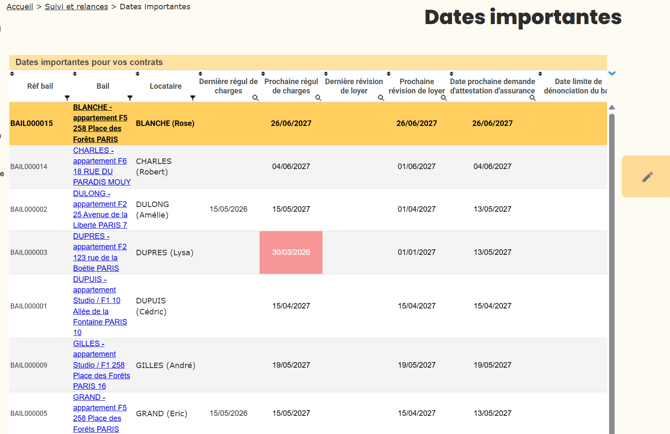The width and height of the screenshot is (670, 434).
Task: Select the highlighted BAIL000015 row
Action: click(308, 123)
